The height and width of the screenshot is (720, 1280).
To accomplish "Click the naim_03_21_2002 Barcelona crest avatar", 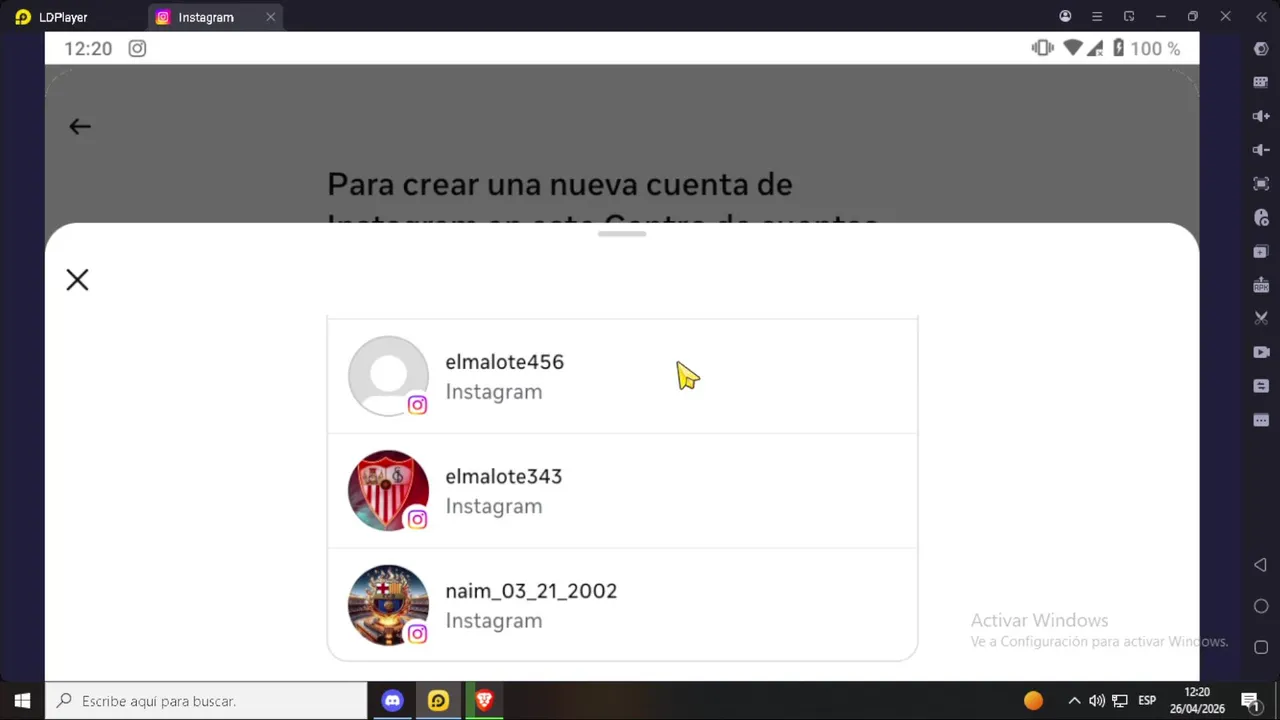I will pos(388,605).
